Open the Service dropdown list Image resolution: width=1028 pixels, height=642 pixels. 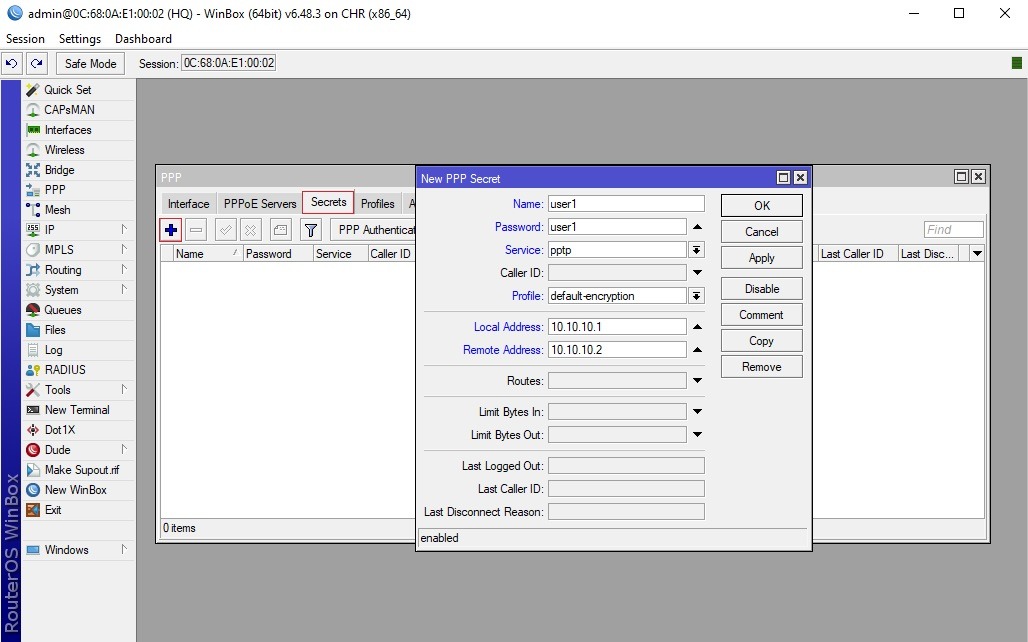pos(697,250)
